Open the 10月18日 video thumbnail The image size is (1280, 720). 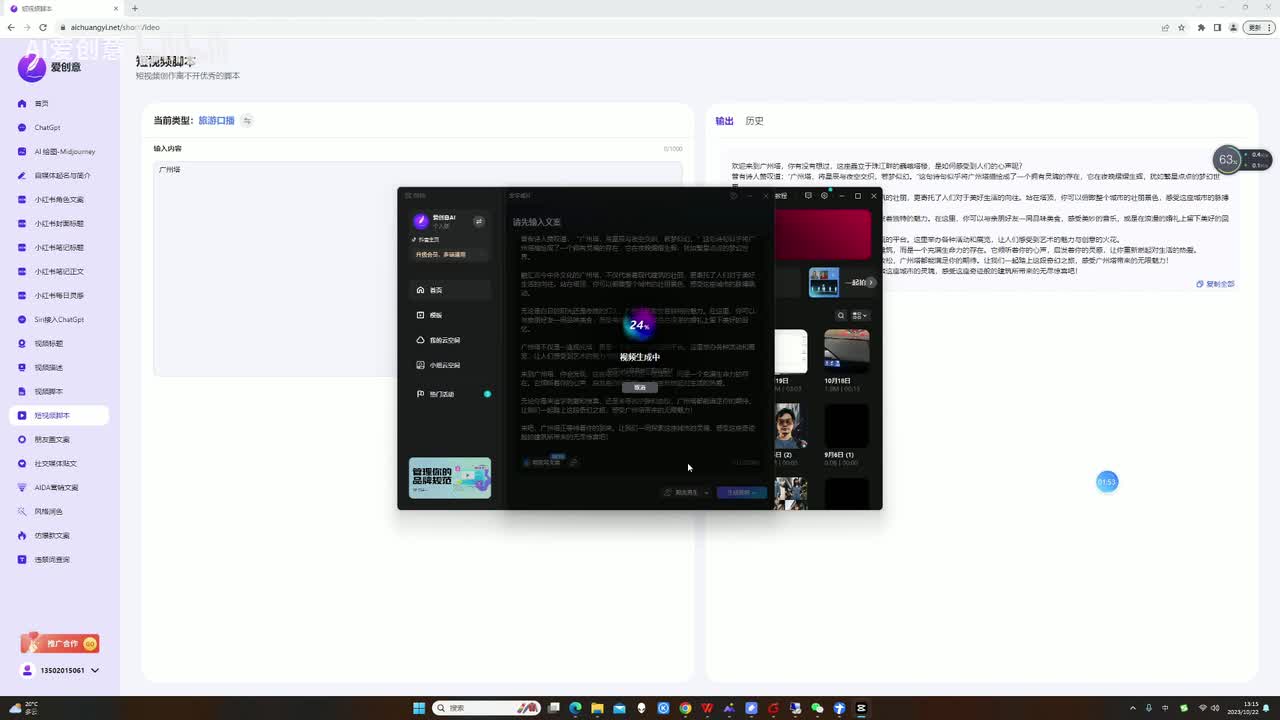pos(846,351)
